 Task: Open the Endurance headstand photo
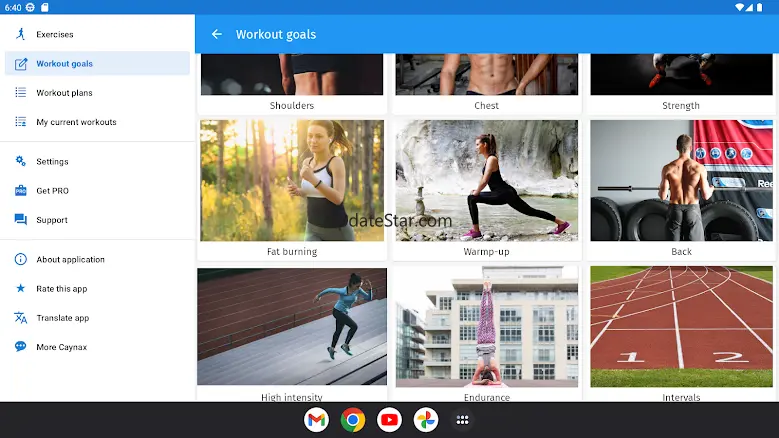487,326
